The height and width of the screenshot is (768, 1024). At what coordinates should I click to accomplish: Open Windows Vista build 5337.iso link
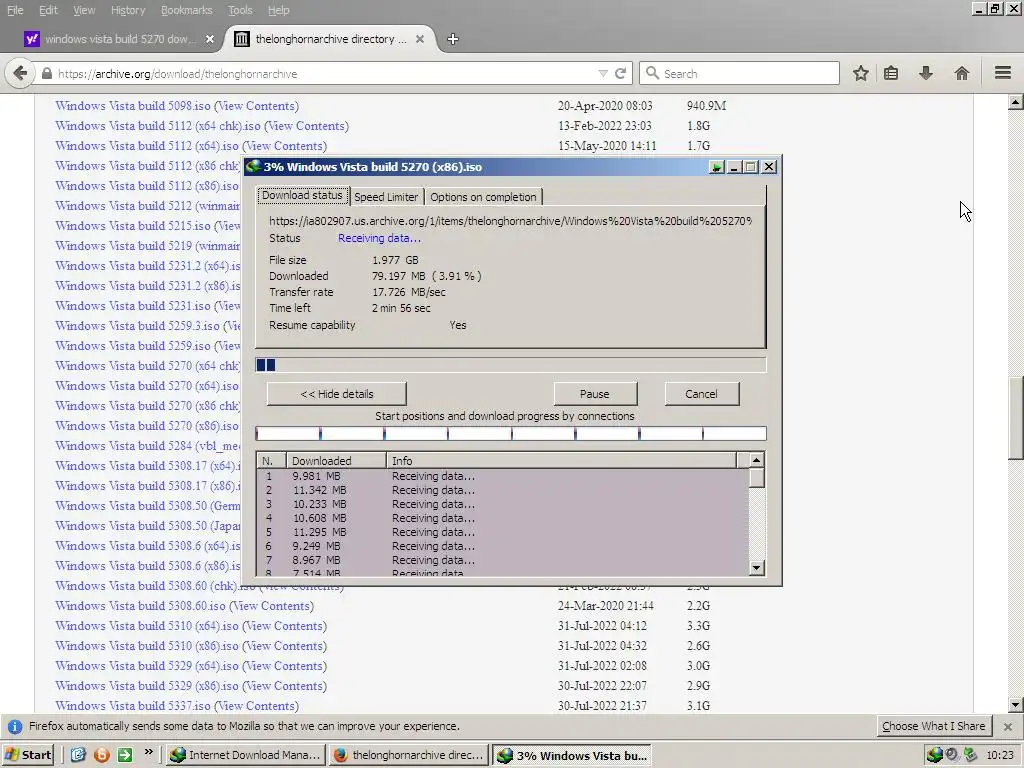coord(133,706)
